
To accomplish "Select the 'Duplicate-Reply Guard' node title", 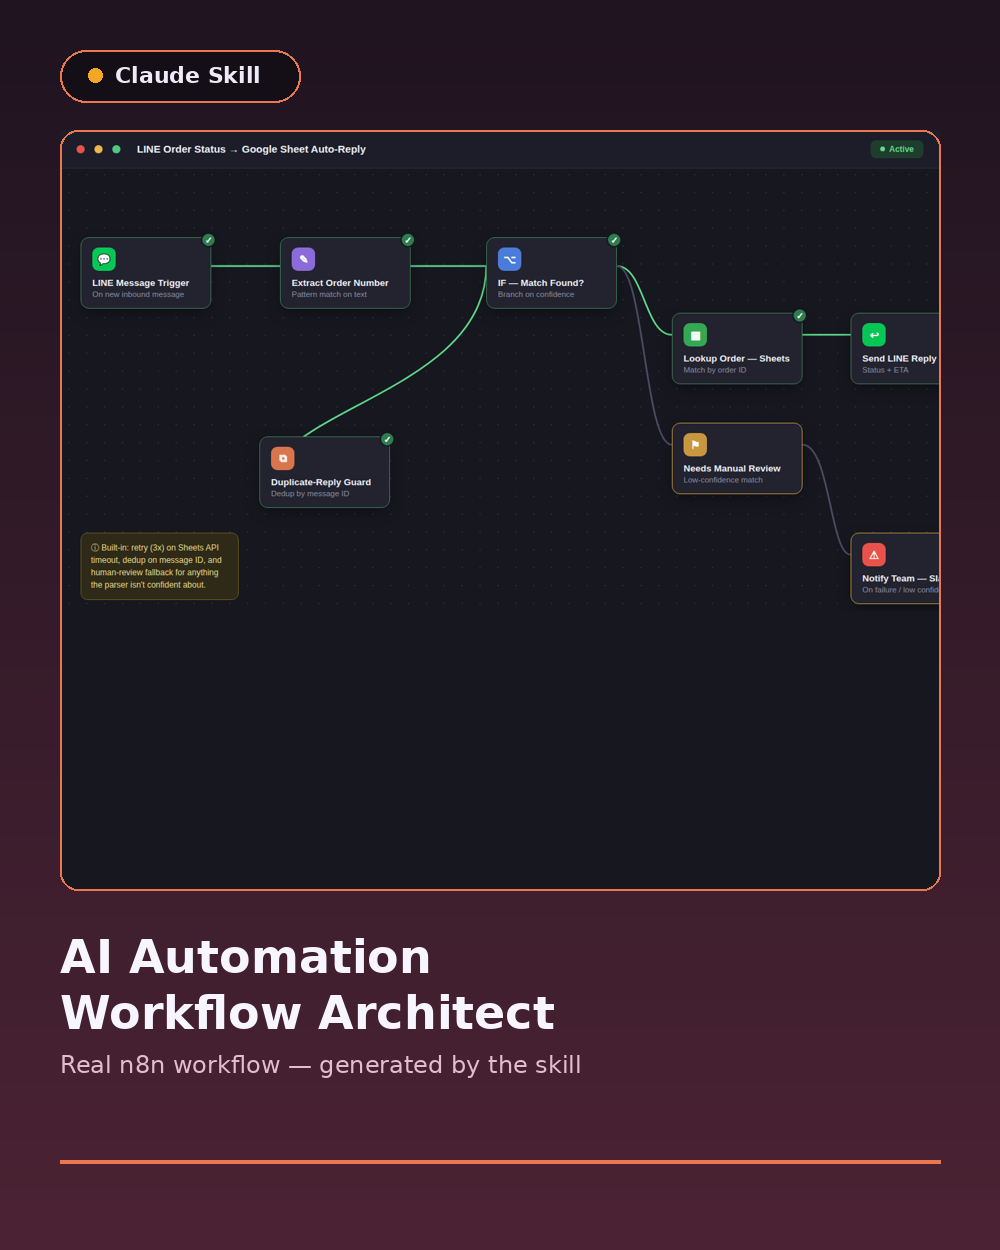I will coord(321,482).
